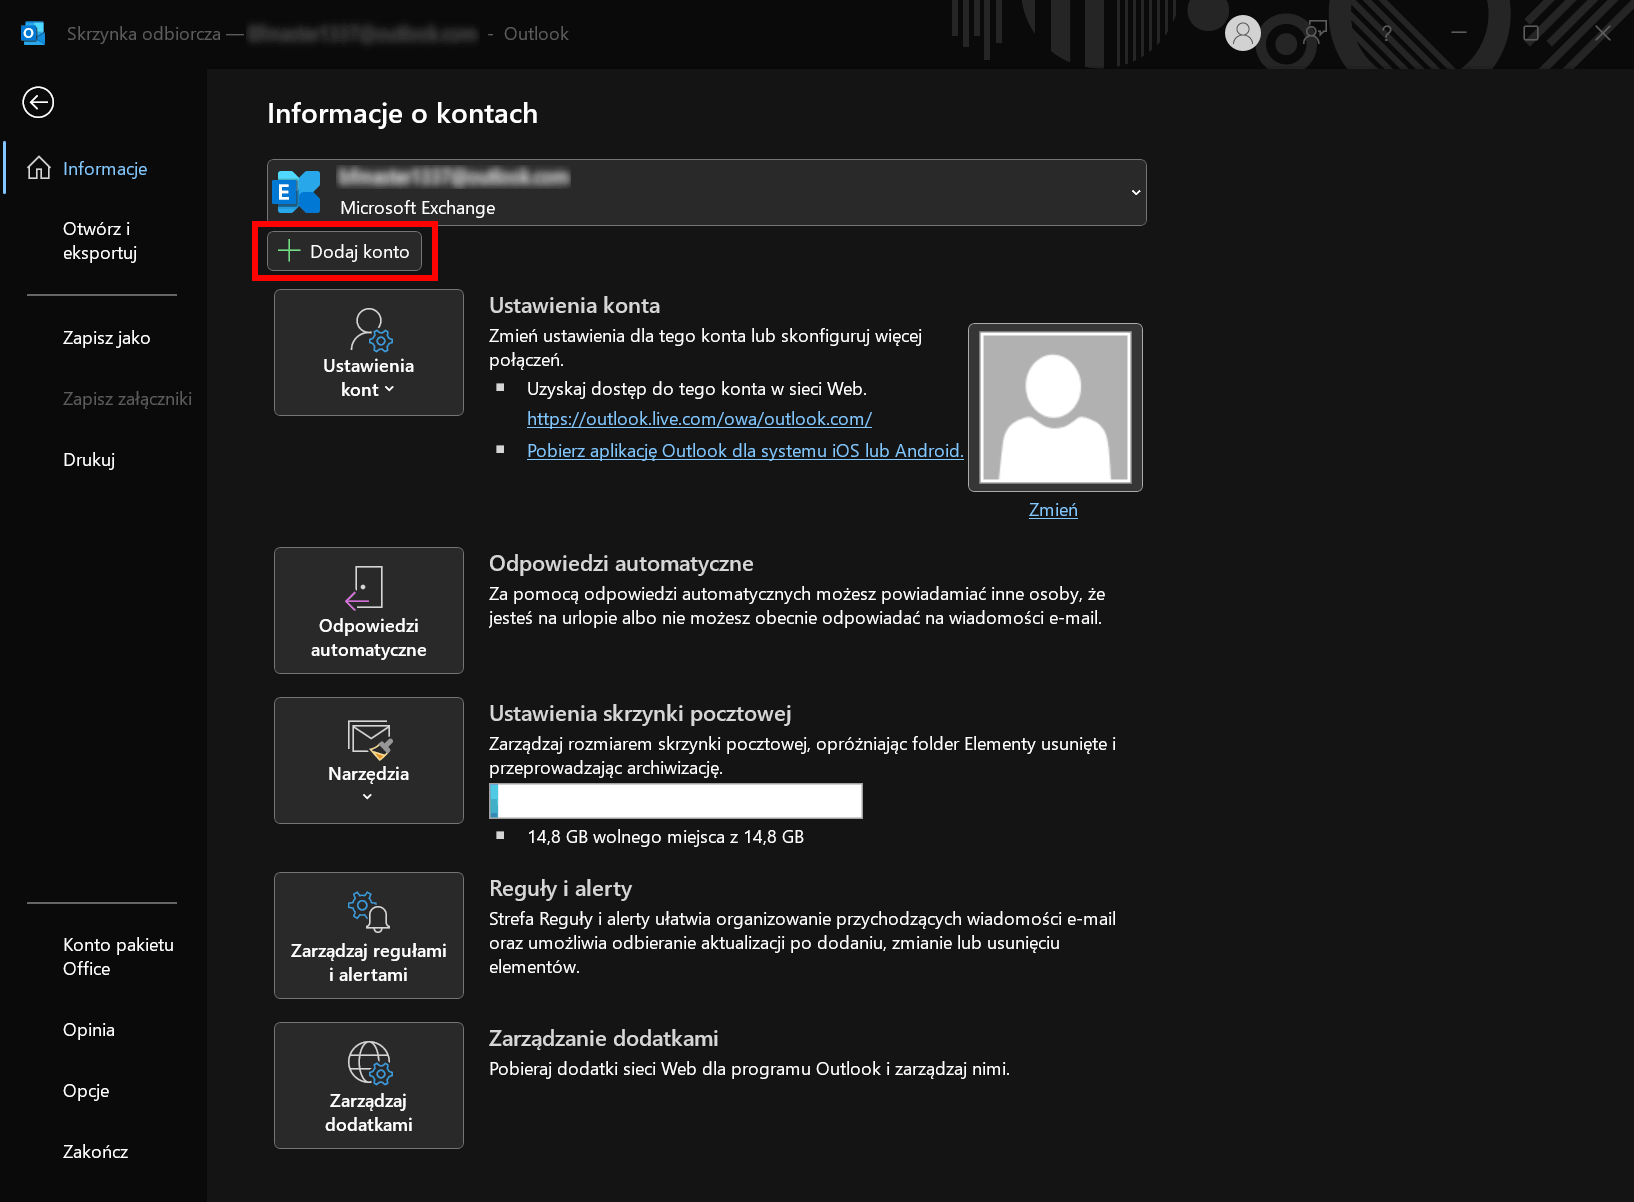Image resolution: width=1634 pixels, height=1202 pixels.
Task: Click the question mark help icon
Action: tap(1386, 33)
